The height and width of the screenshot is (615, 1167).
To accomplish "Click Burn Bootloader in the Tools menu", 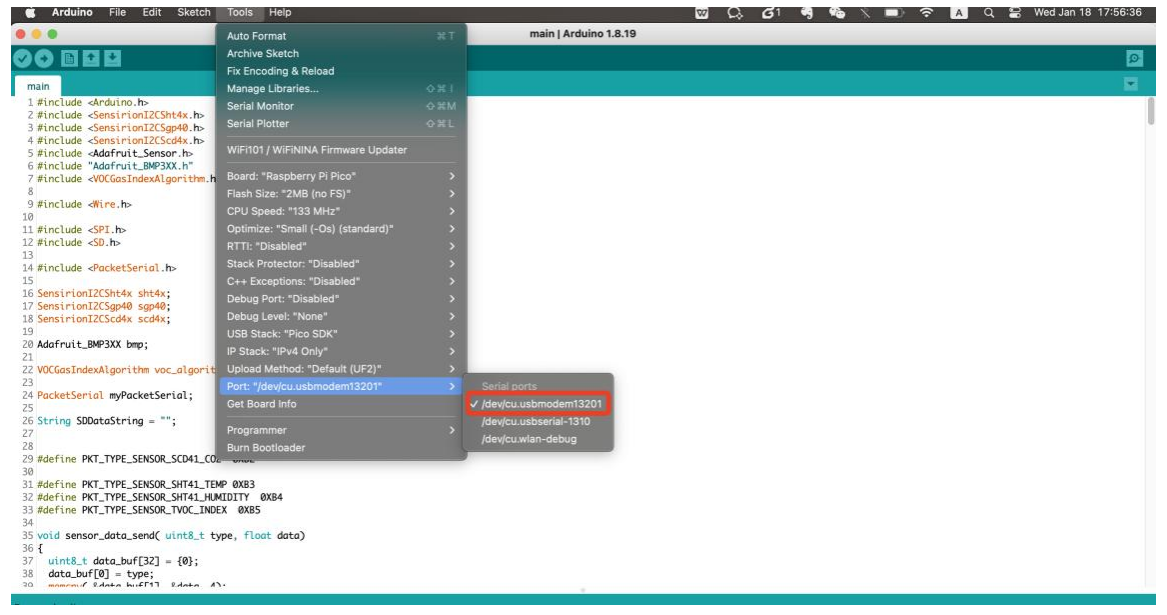I will tap(266, 447).
